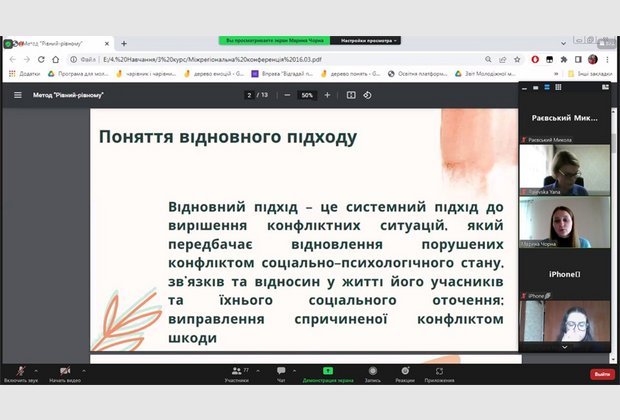Select the Pavelvska Yana video thumbnail
Viewport: 620px width, 420px height.
click(x=565, y=170)
